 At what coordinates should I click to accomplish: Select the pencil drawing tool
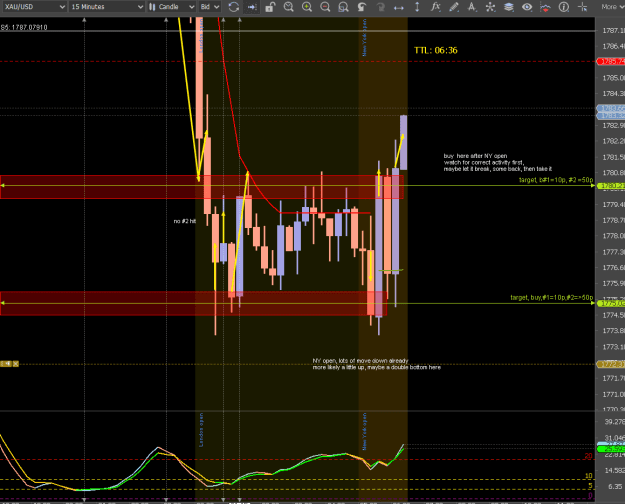click(454, 7)
